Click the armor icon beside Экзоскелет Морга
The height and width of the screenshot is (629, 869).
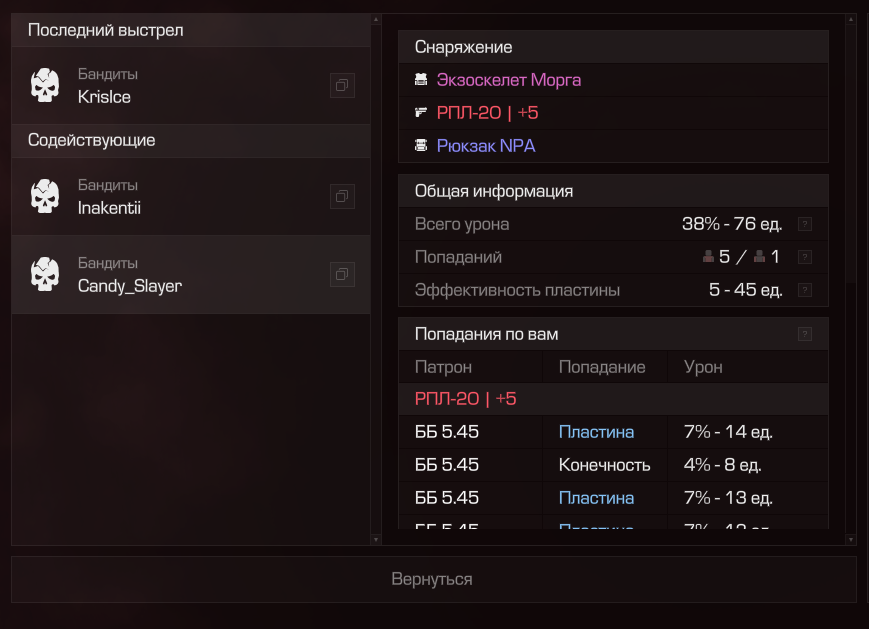pyautogui.click(x=421, y=80)
